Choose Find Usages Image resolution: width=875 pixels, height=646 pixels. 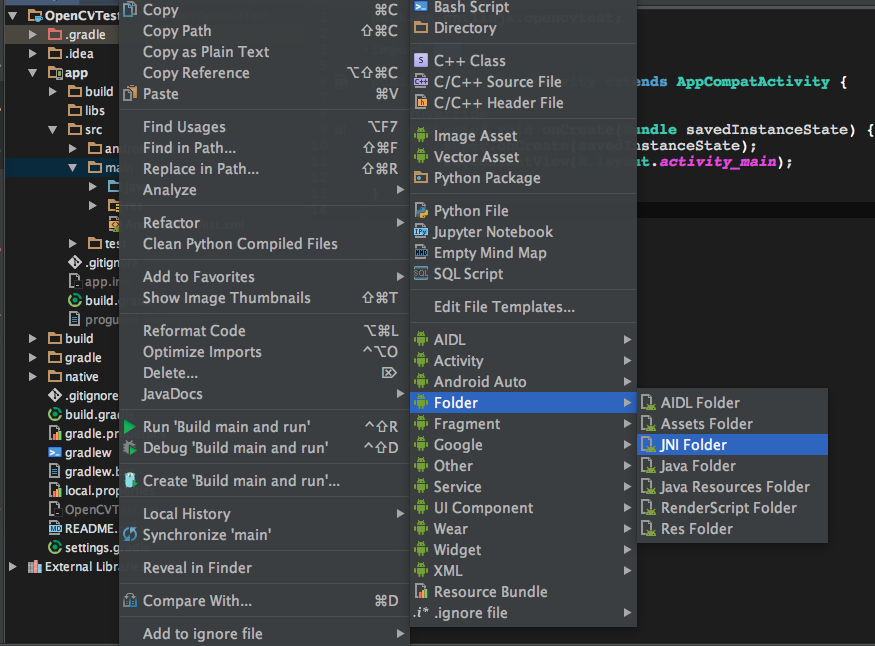265,127
